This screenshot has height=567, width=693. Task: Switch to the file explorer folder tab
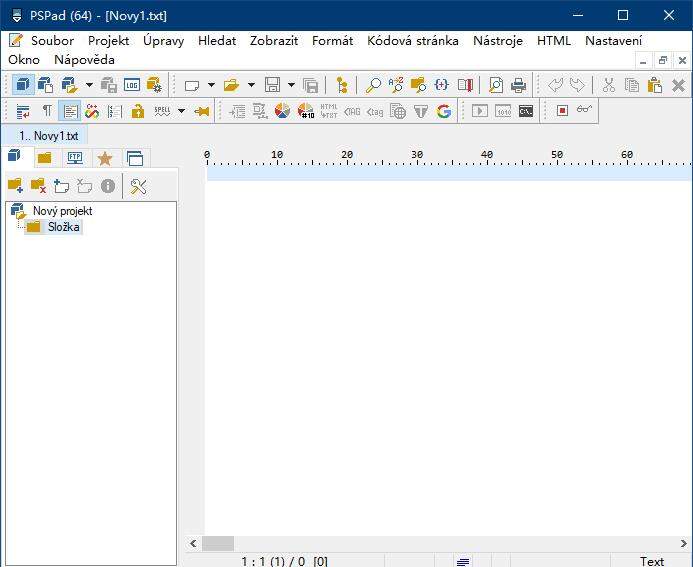(45, 158)
